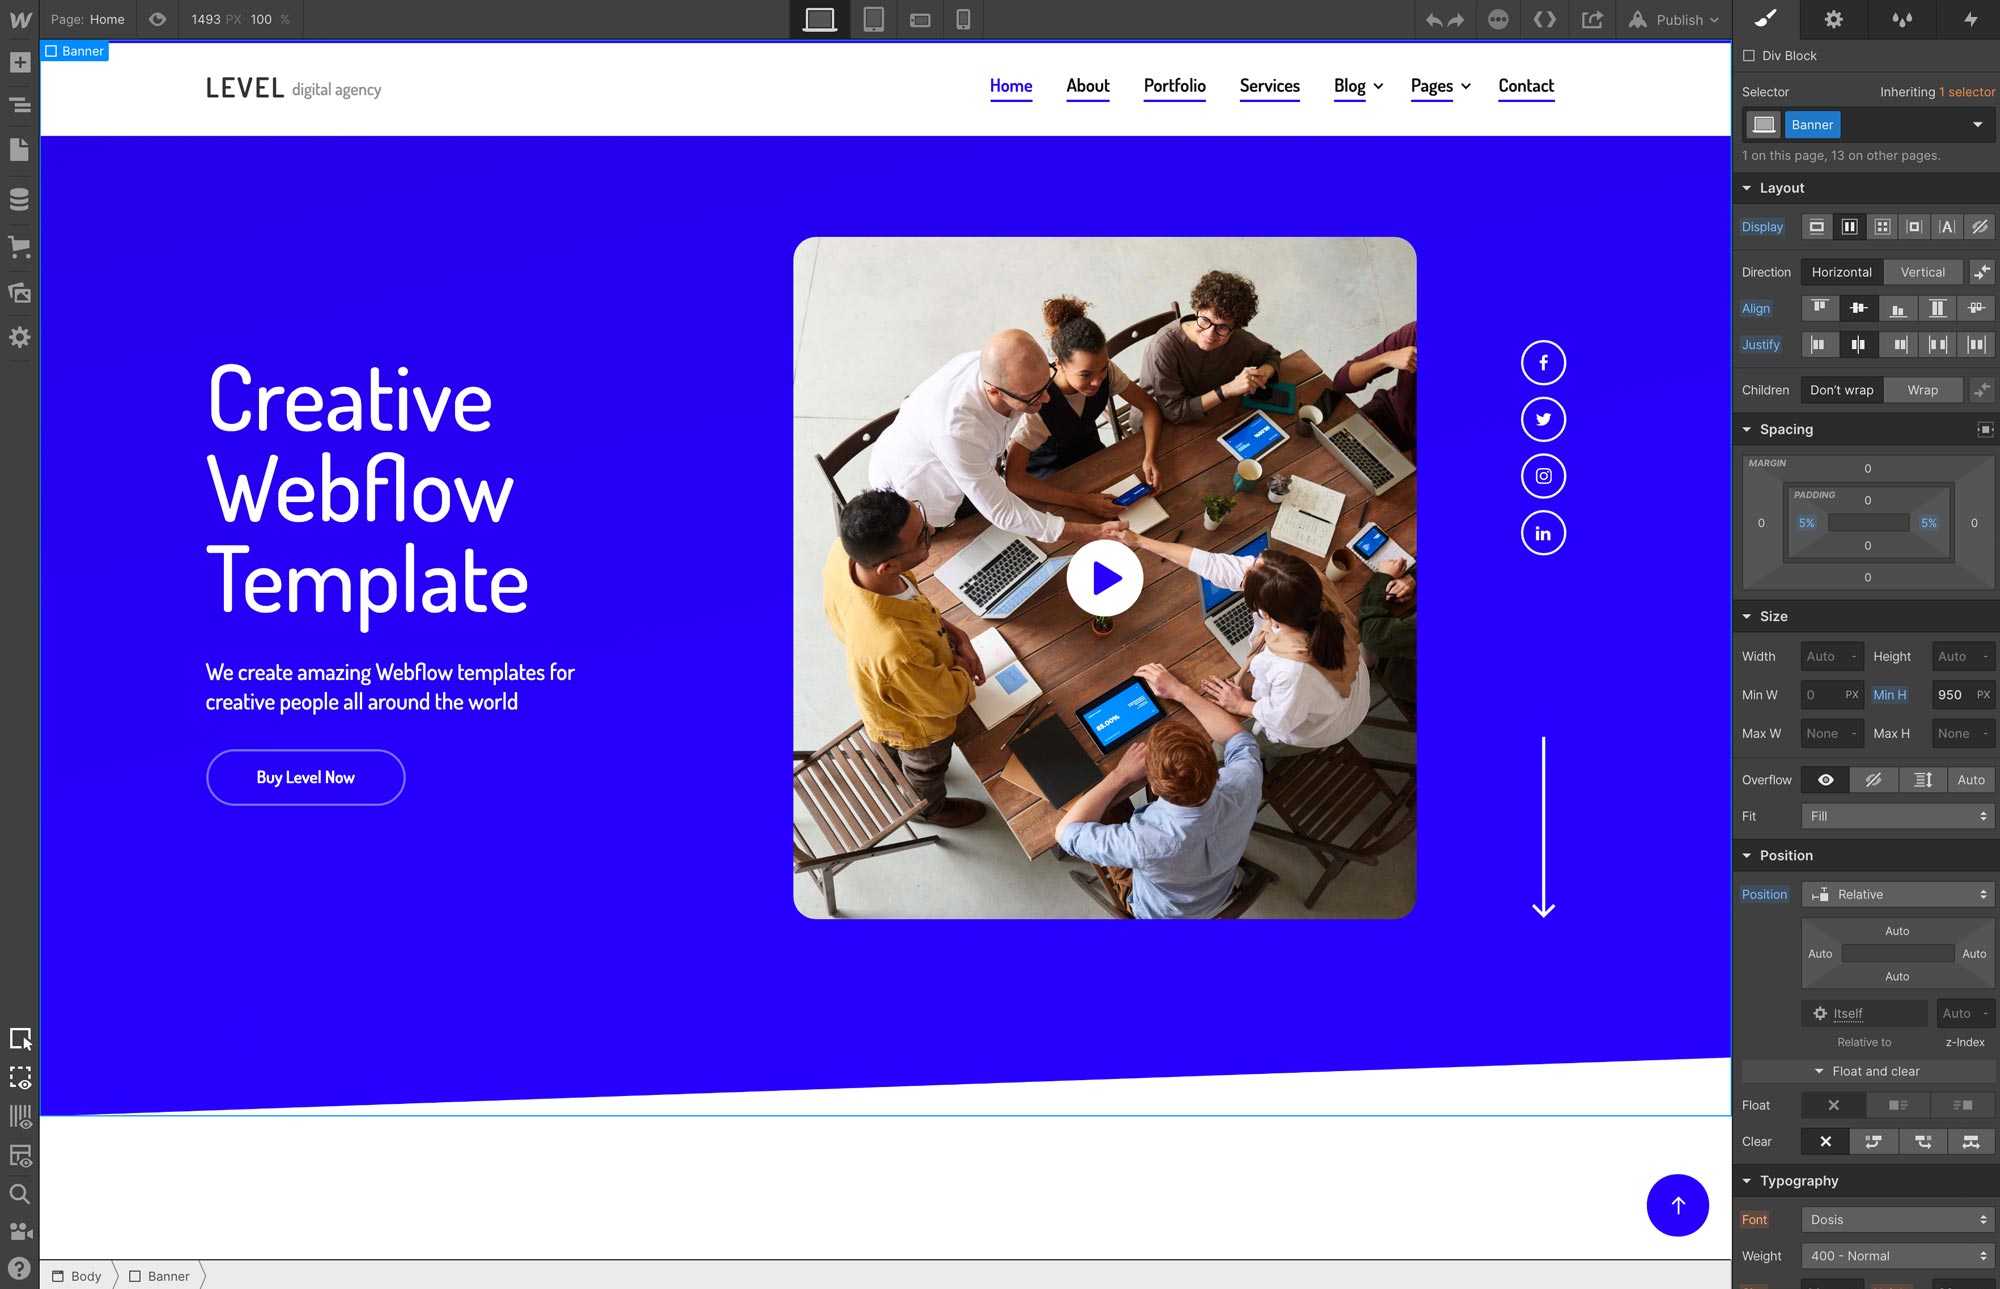Select the Style brush tab
The height and width of the screenshot is (1289, 2000).
click(1766, 19)
